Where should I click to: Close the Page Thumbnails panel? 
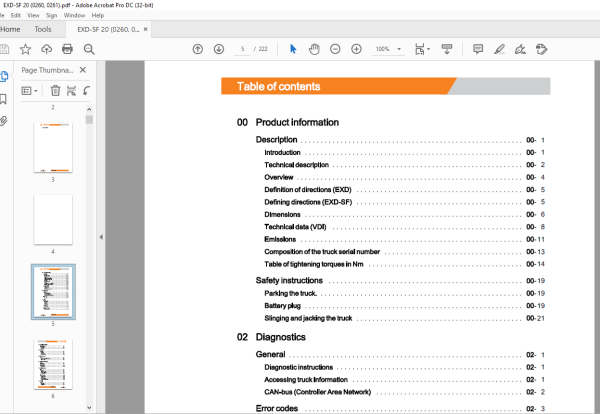(83, 70)
